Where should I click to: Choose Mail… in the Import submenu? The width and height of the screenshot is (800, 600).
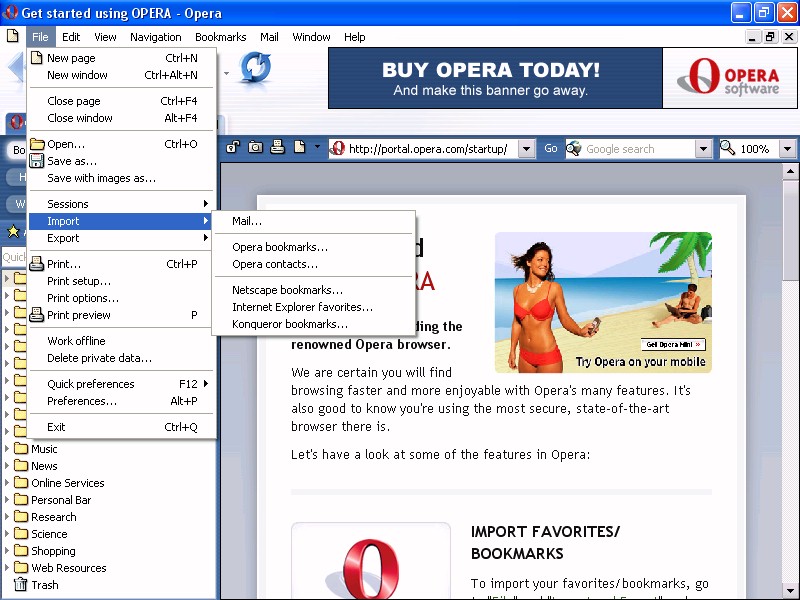coord(313,221)
